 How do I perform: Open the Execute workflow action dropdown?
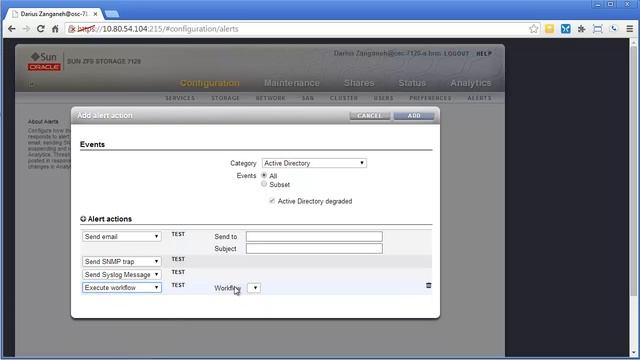pos(121,287)
